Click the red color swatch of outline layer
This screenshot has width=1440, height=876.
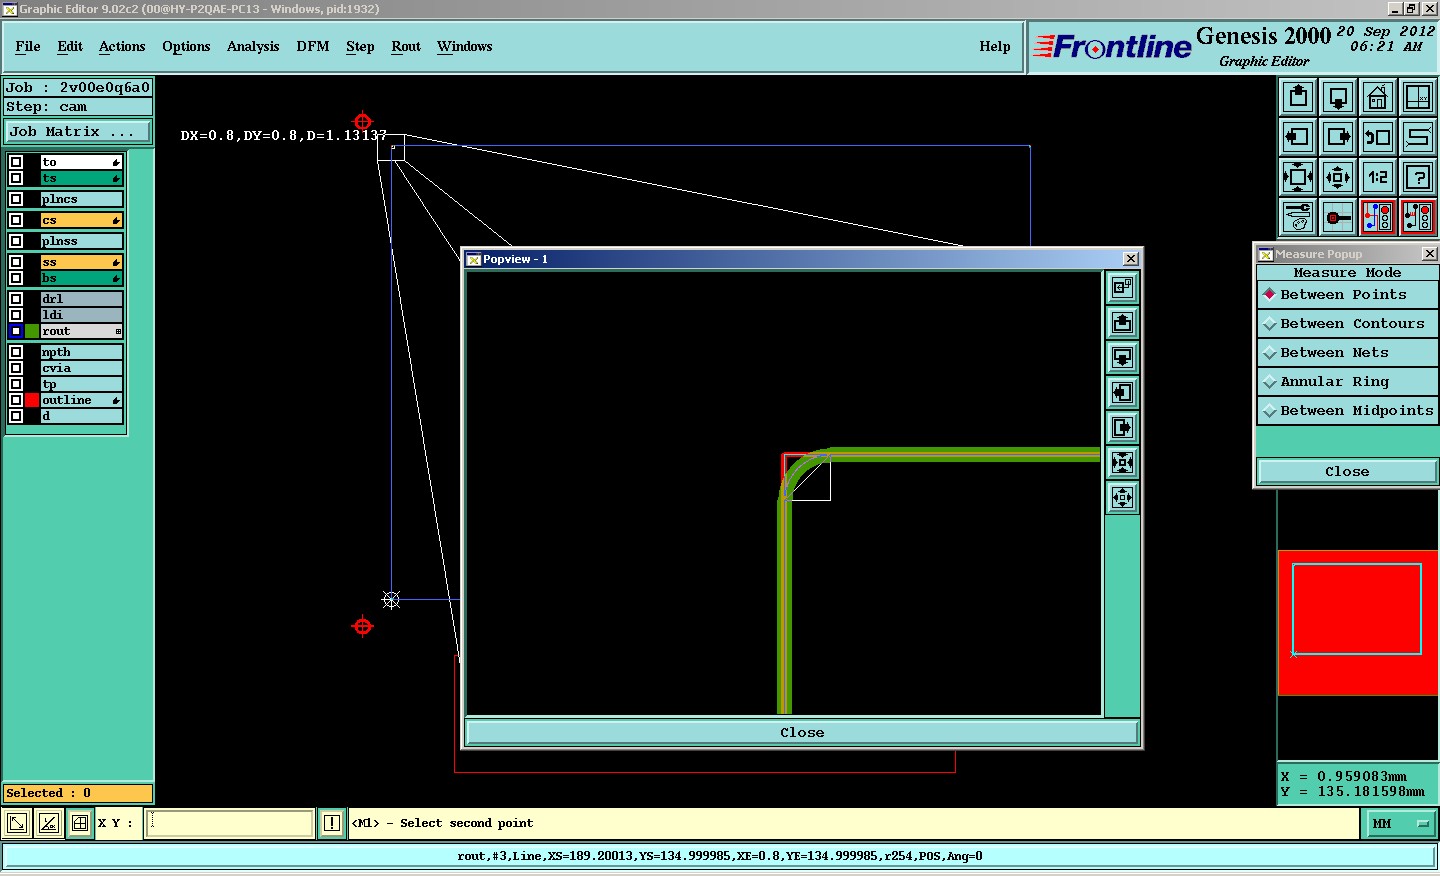pyautogui.click(x=32, y=400)
